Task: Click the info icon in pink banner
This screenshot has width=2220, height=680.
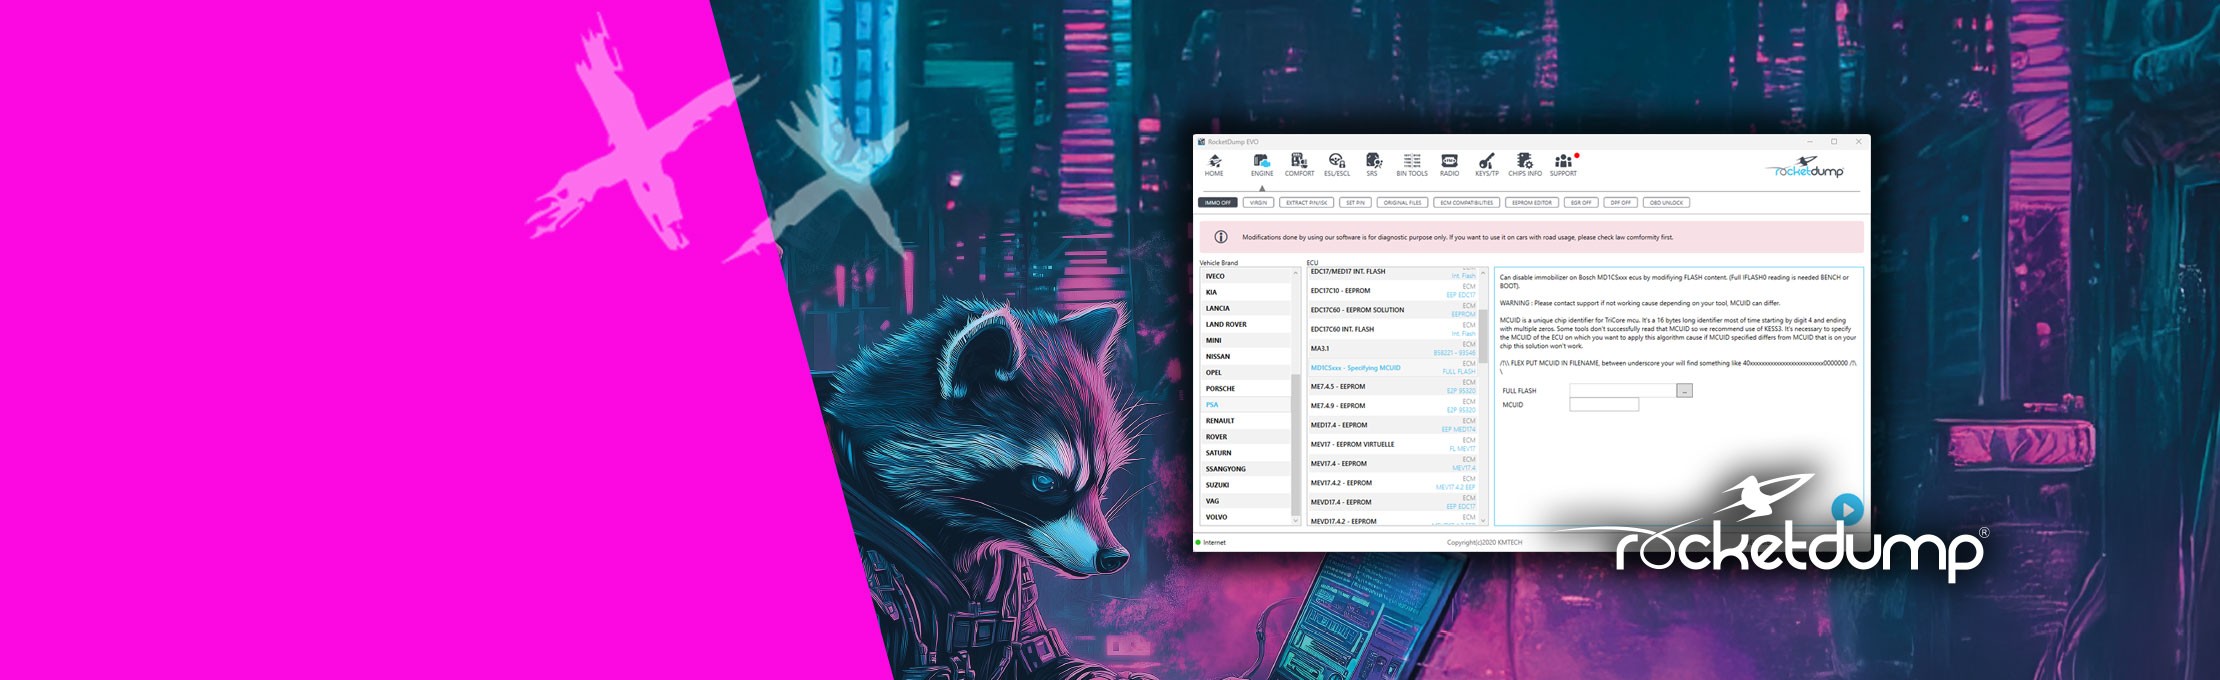Action: 1220,237
